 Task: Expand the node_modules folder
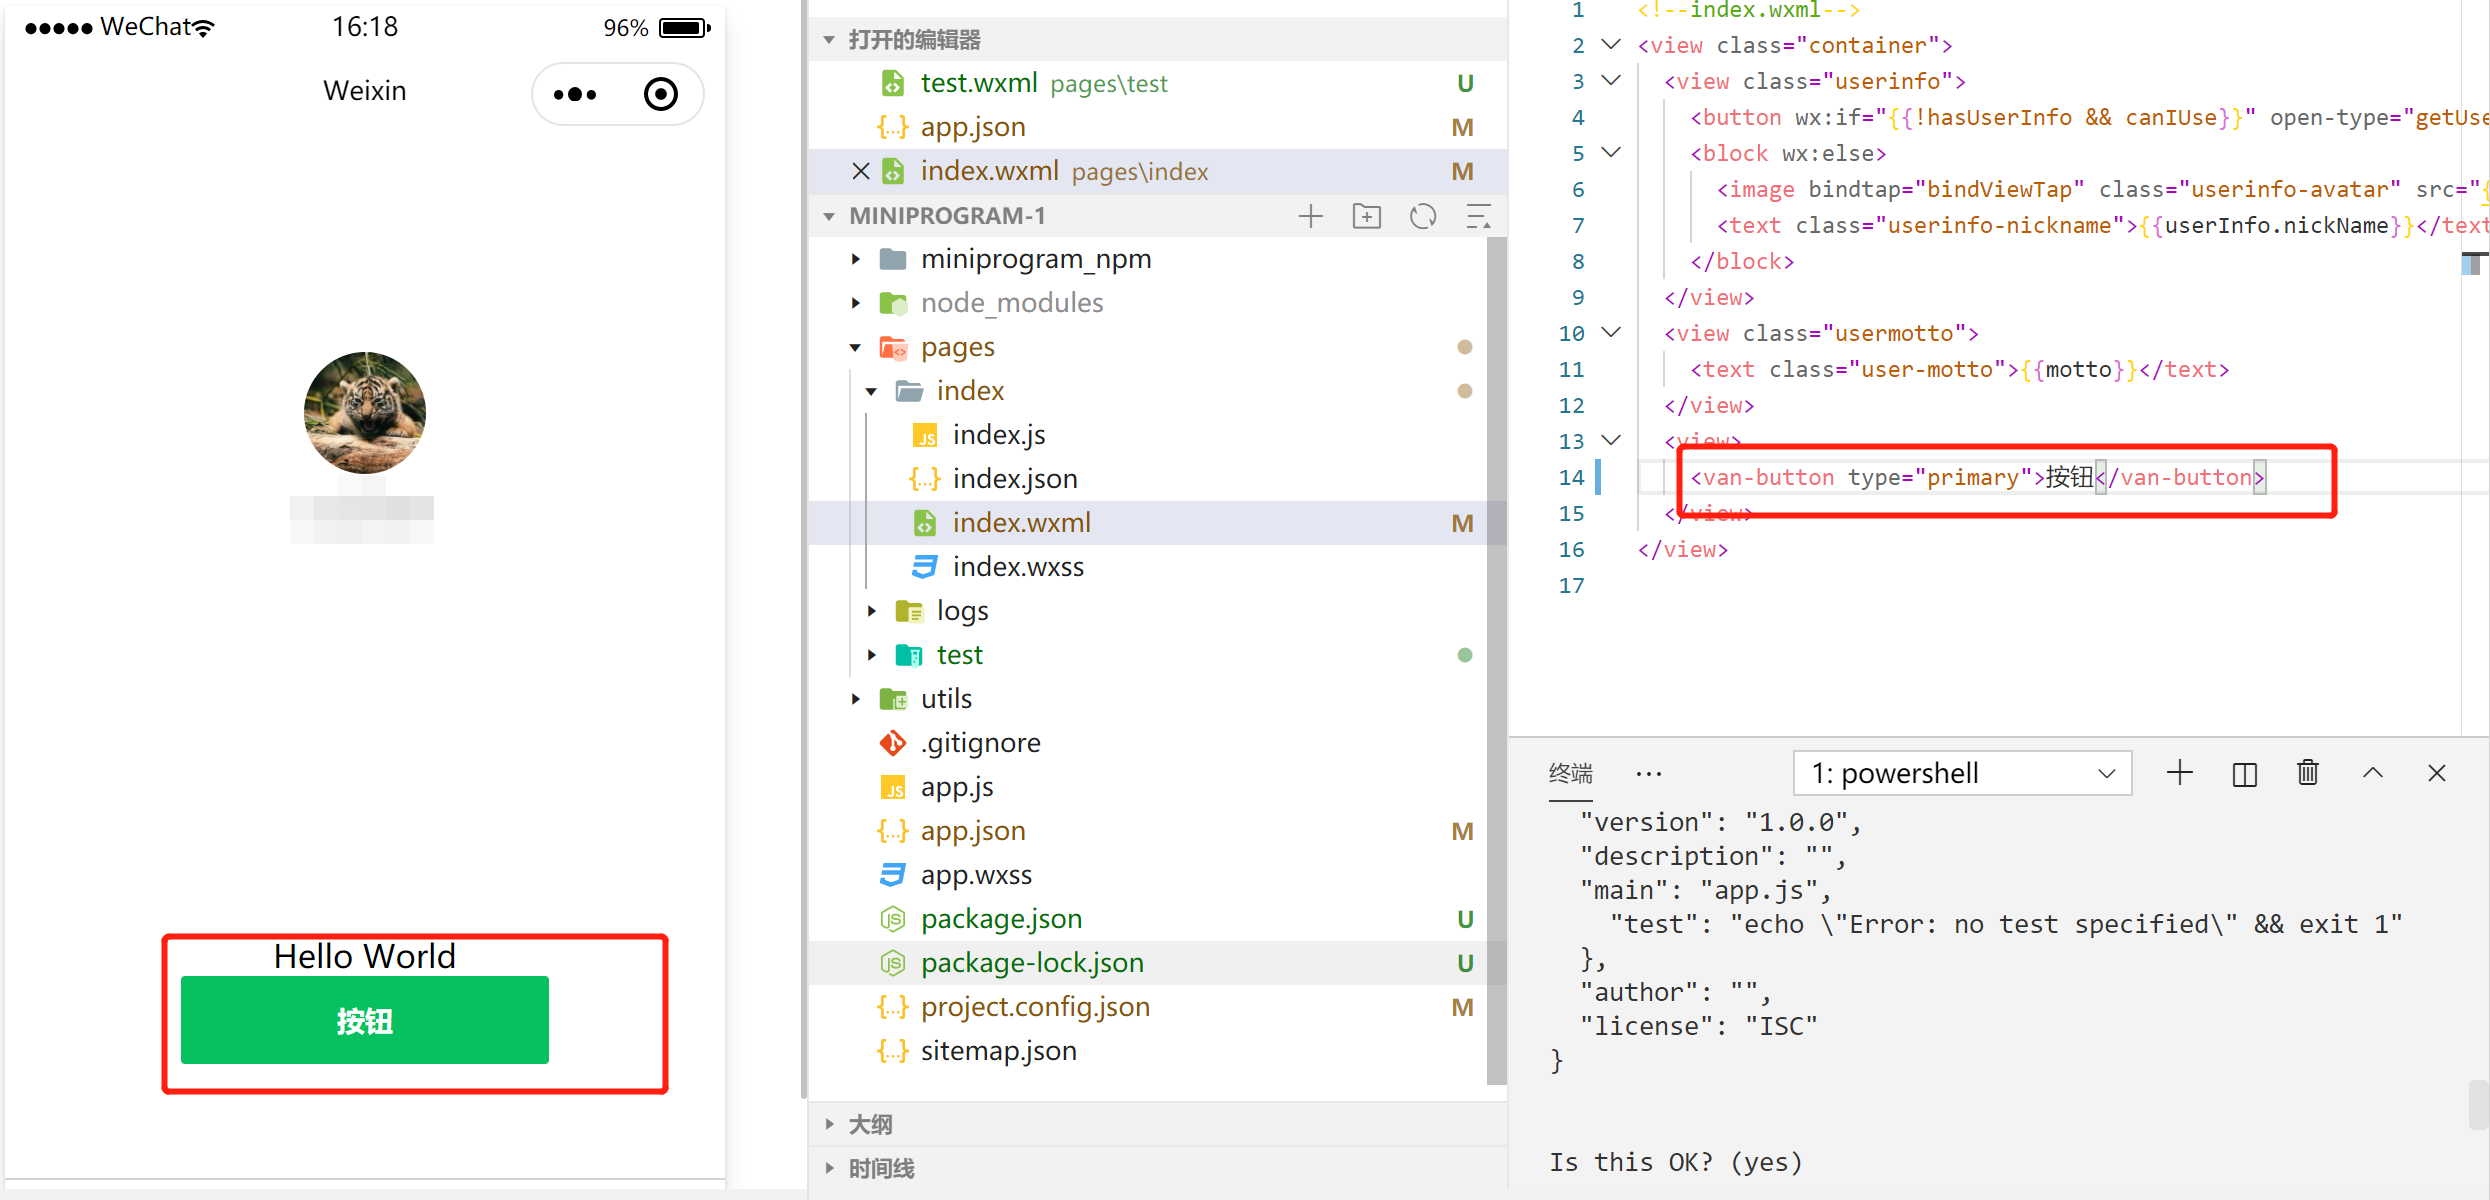[x=856, y=303]
